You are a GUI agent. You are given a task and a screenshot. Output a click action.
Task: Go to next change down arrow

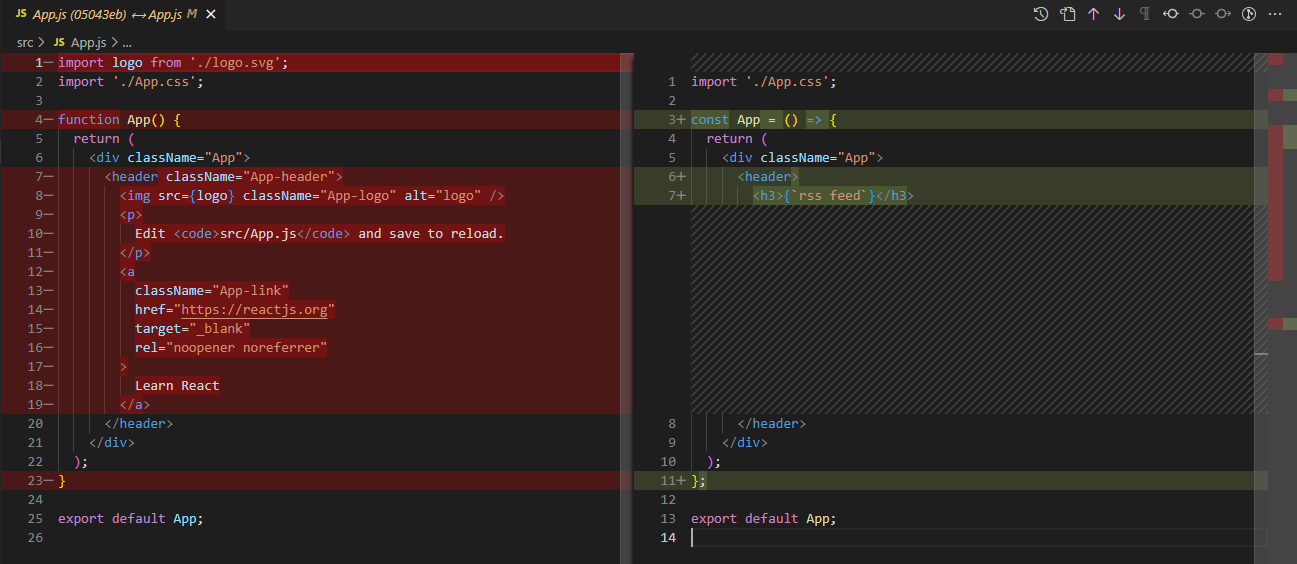[x=1119, y=14]
